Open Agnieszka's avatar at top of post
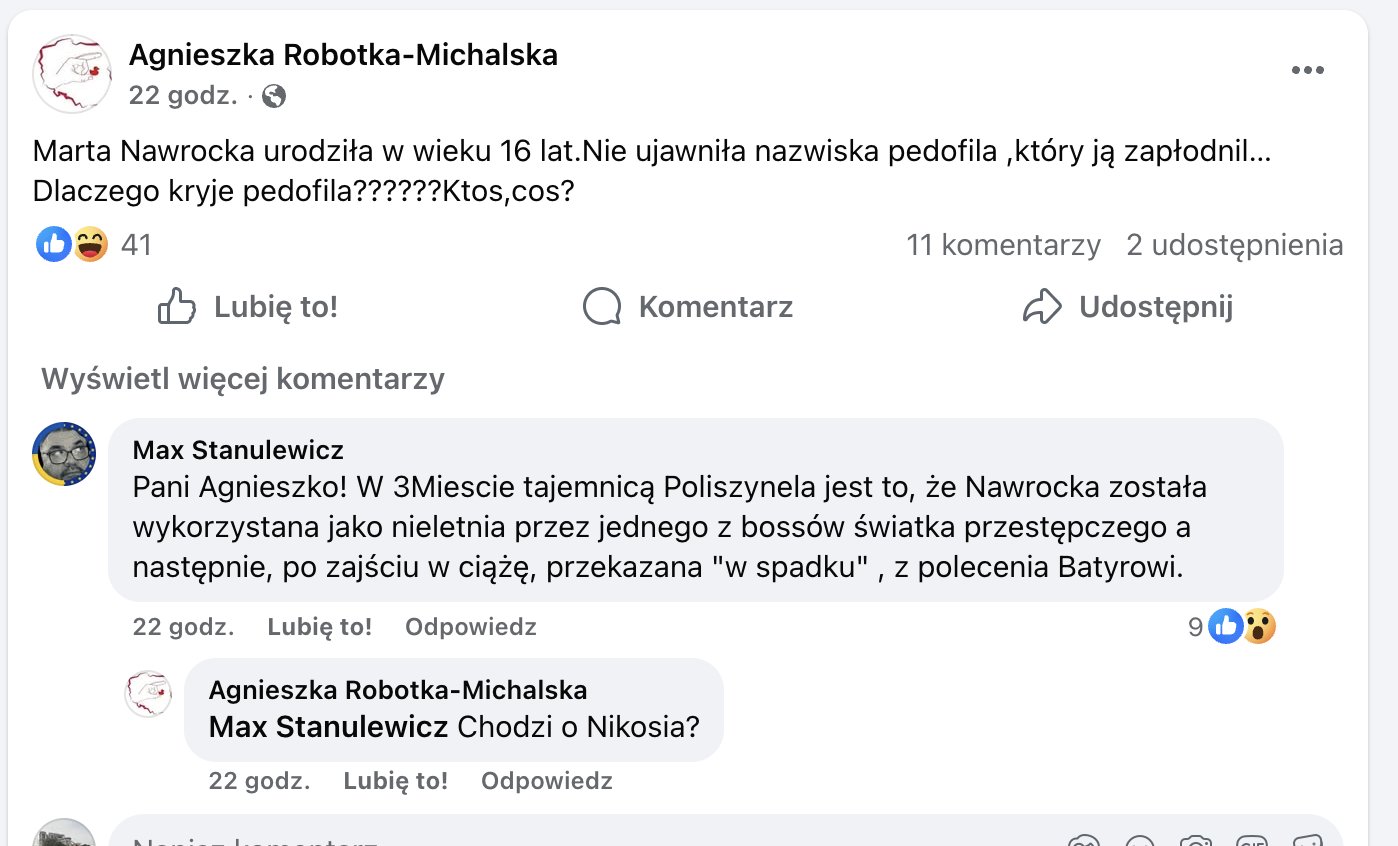The image size is (1398, 846). [71, 74]
